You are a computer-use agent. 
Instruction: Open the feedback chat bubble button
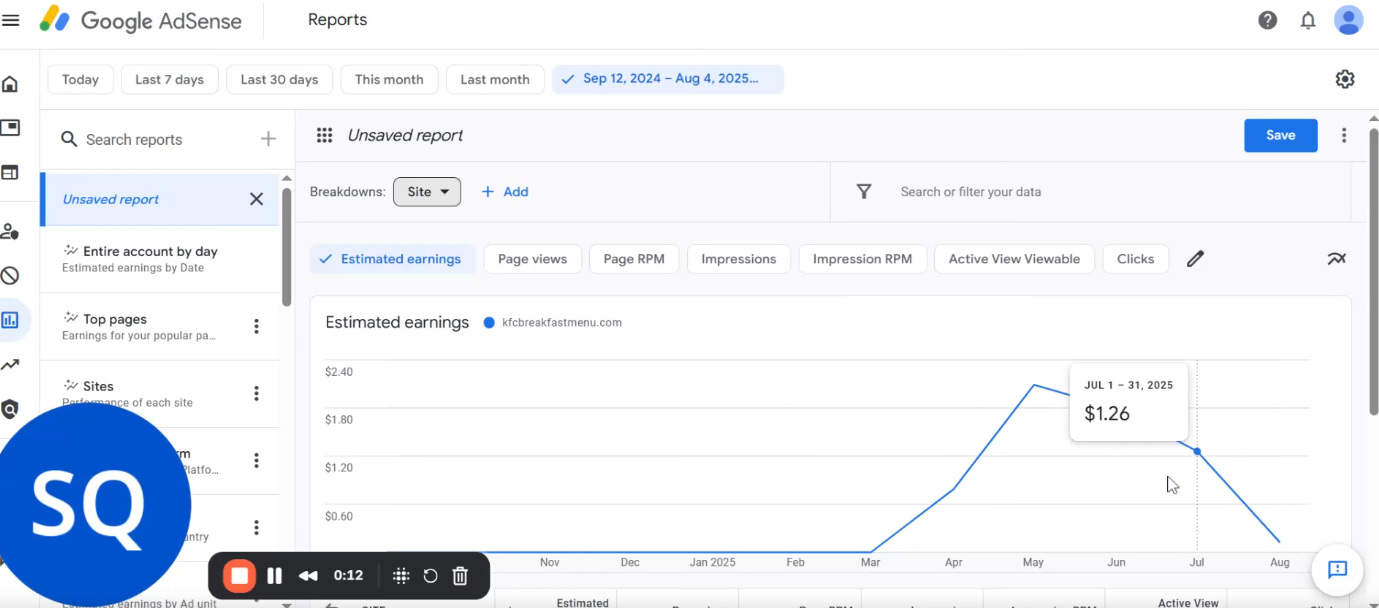[x=1338, y=570]
